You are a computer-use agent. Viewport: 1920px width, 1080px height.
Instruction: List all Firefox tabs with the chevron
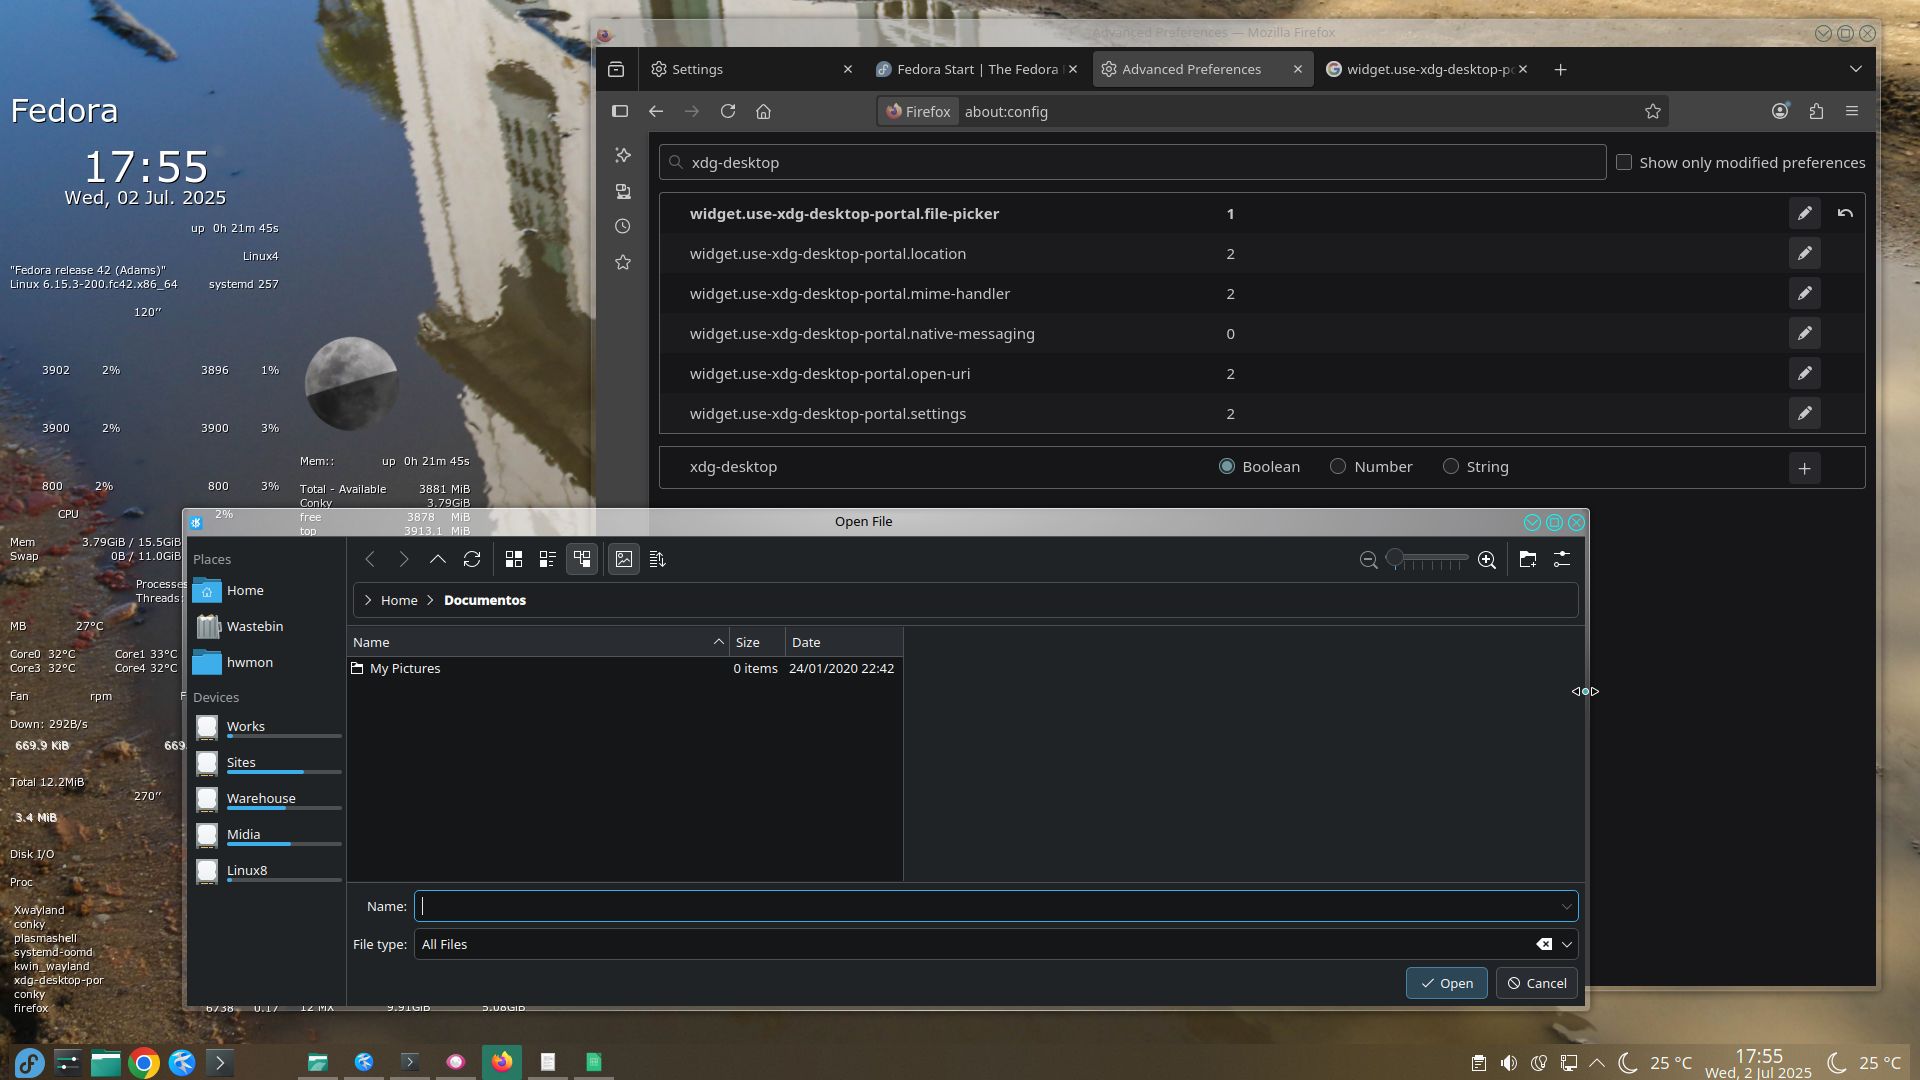click(x=1855, y=69)
